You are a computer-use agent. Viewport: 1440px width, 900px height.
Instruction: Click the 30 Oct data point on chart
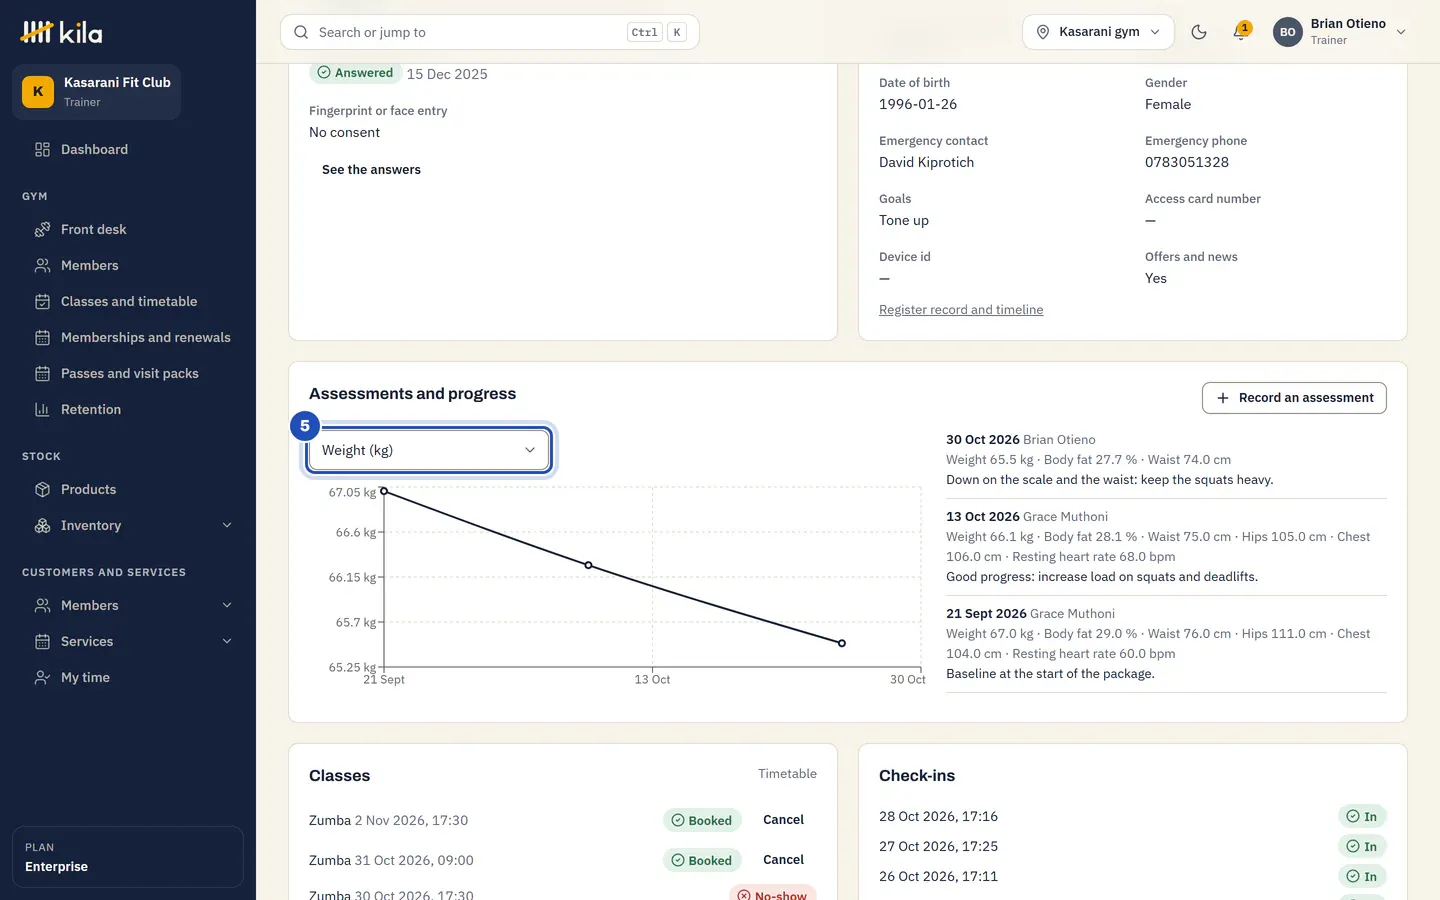tap(842, 643)
